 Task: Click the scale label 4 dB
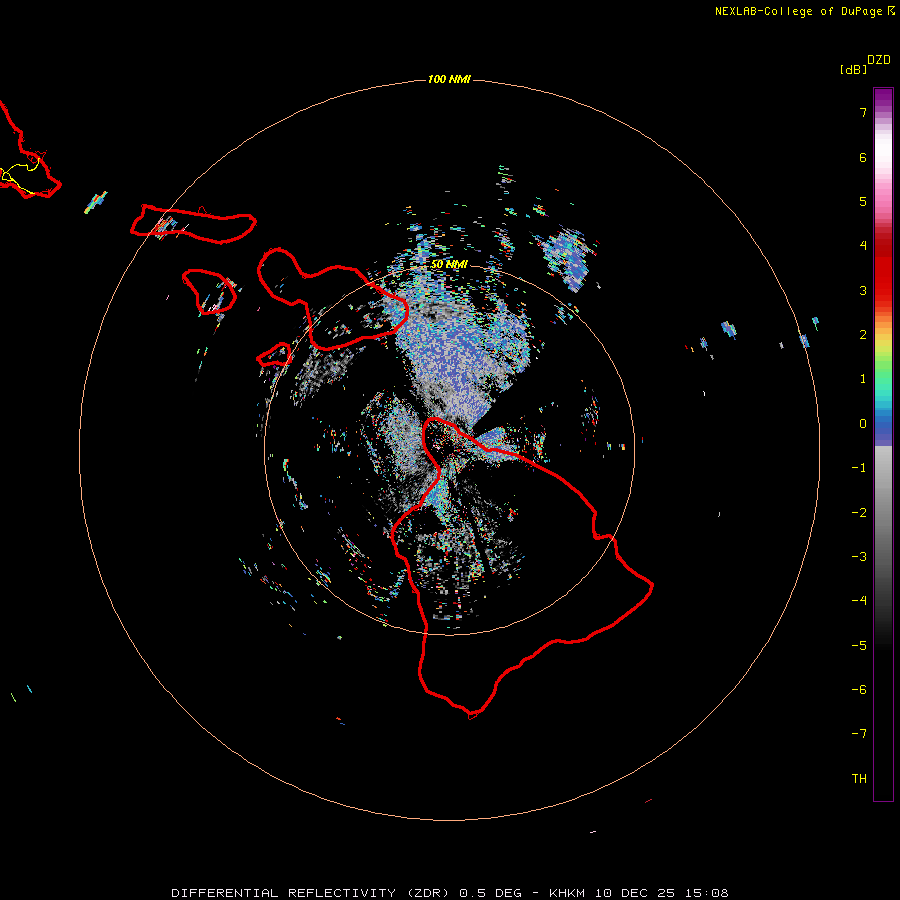pos(863,246)
